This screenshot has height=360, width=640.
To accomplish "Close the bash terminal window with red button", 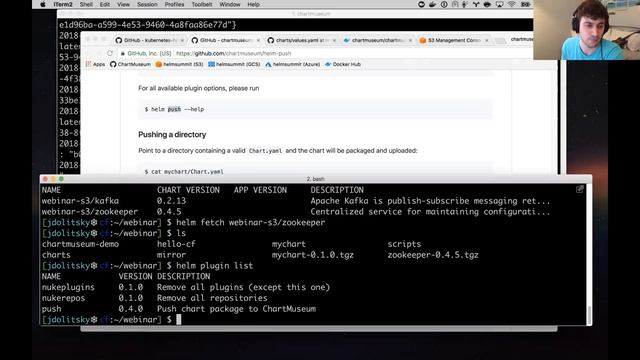I will [x=45, y=179].
